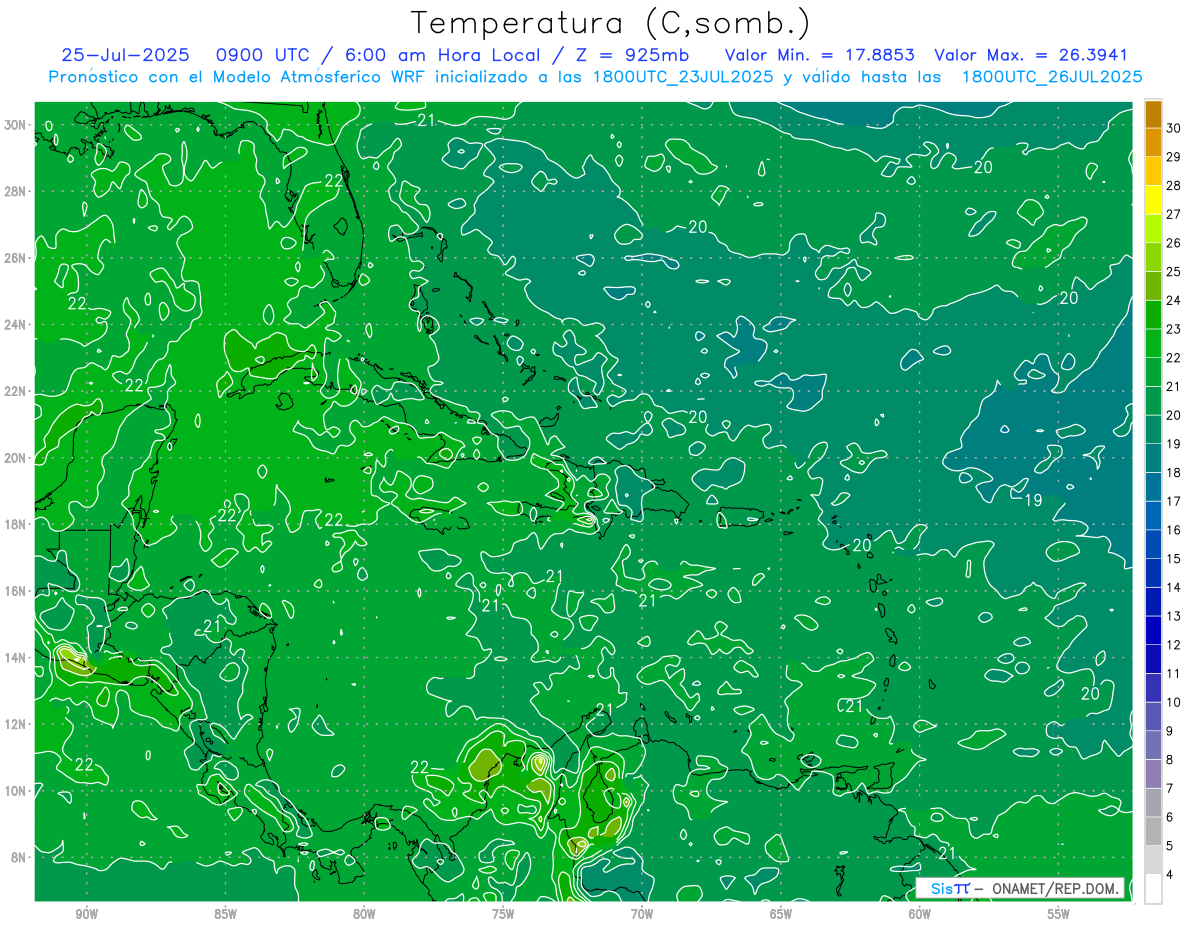Click the "19" contour label on the map
This screenshot has height=927, width=1200.
click(x=1034, y=499)
